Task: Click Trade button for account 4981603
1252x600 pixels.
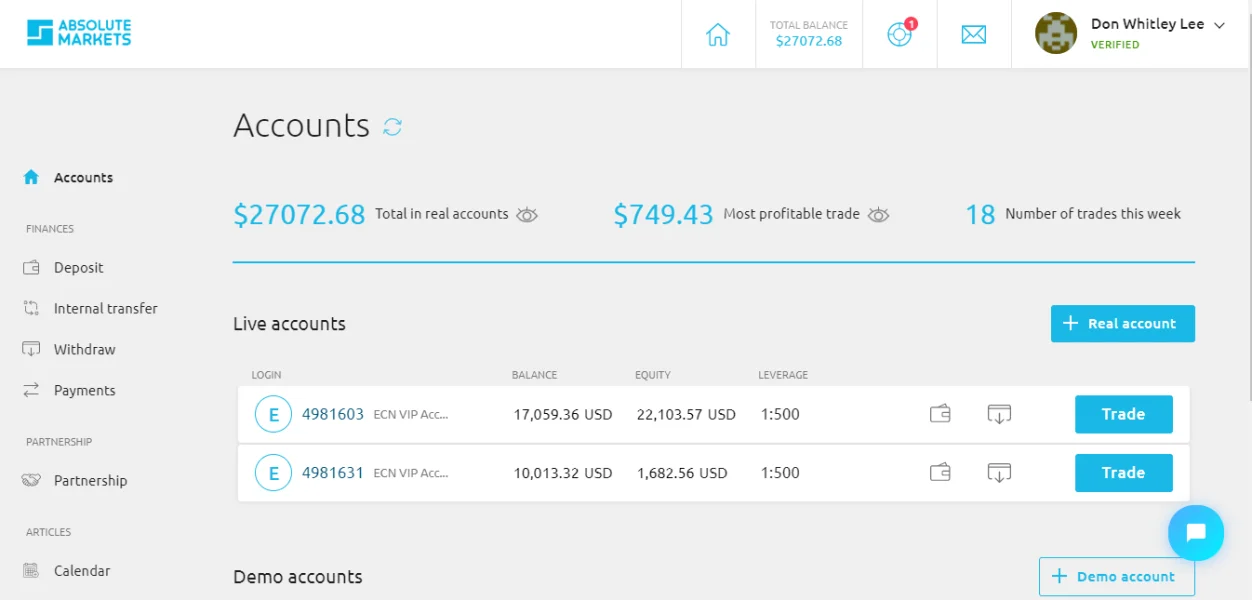Action: click(x=1123, y=414)
